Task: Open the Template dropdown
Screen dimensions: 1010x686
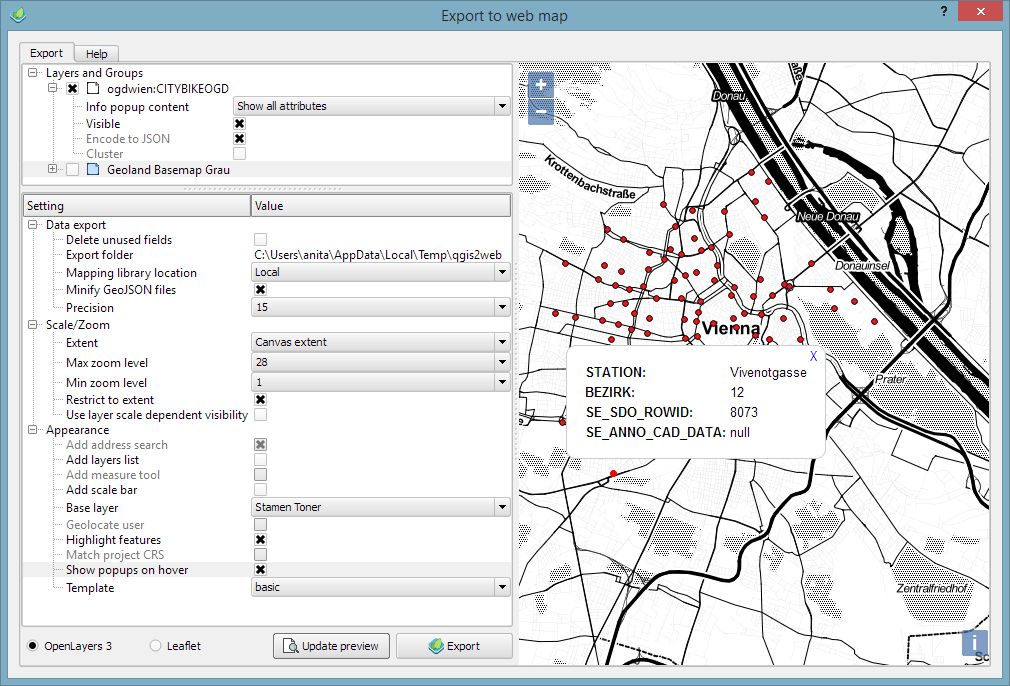Action: 380,587
